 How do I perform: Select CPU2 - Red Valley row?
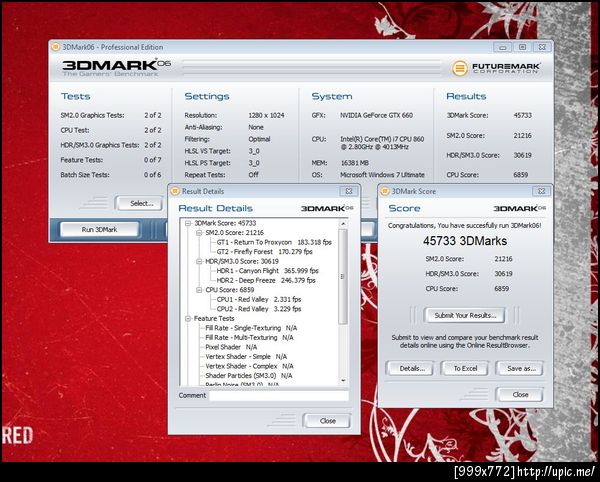click(x=259, y=309)
